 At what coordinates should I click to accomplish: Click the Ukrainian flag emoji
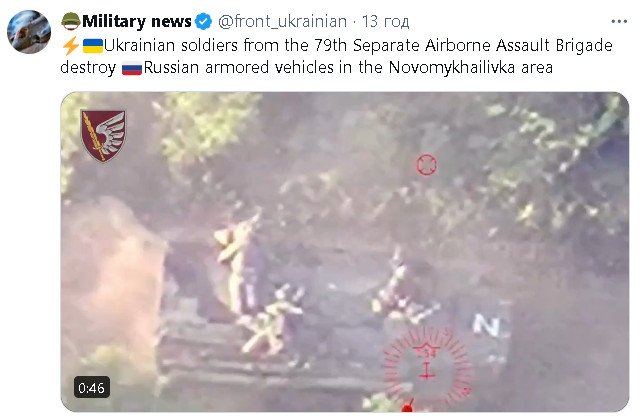point(93,46)
